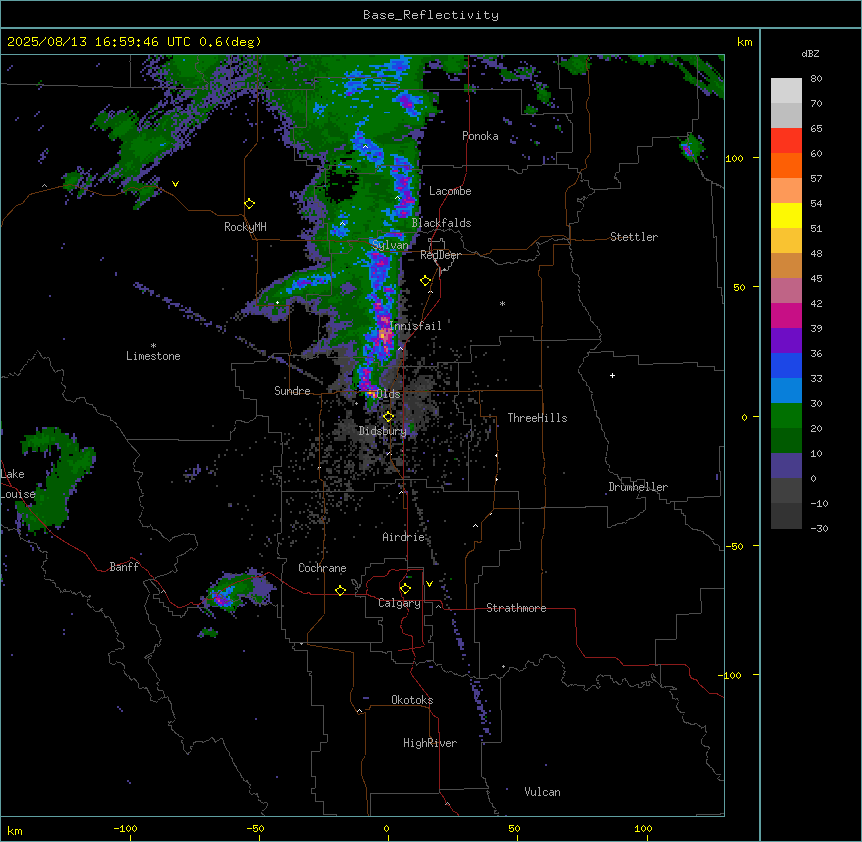This screenshot has width=862, height=842.
Task: Select the light gray 70-80 dBZ legend swatch
Action: [786, 91]
